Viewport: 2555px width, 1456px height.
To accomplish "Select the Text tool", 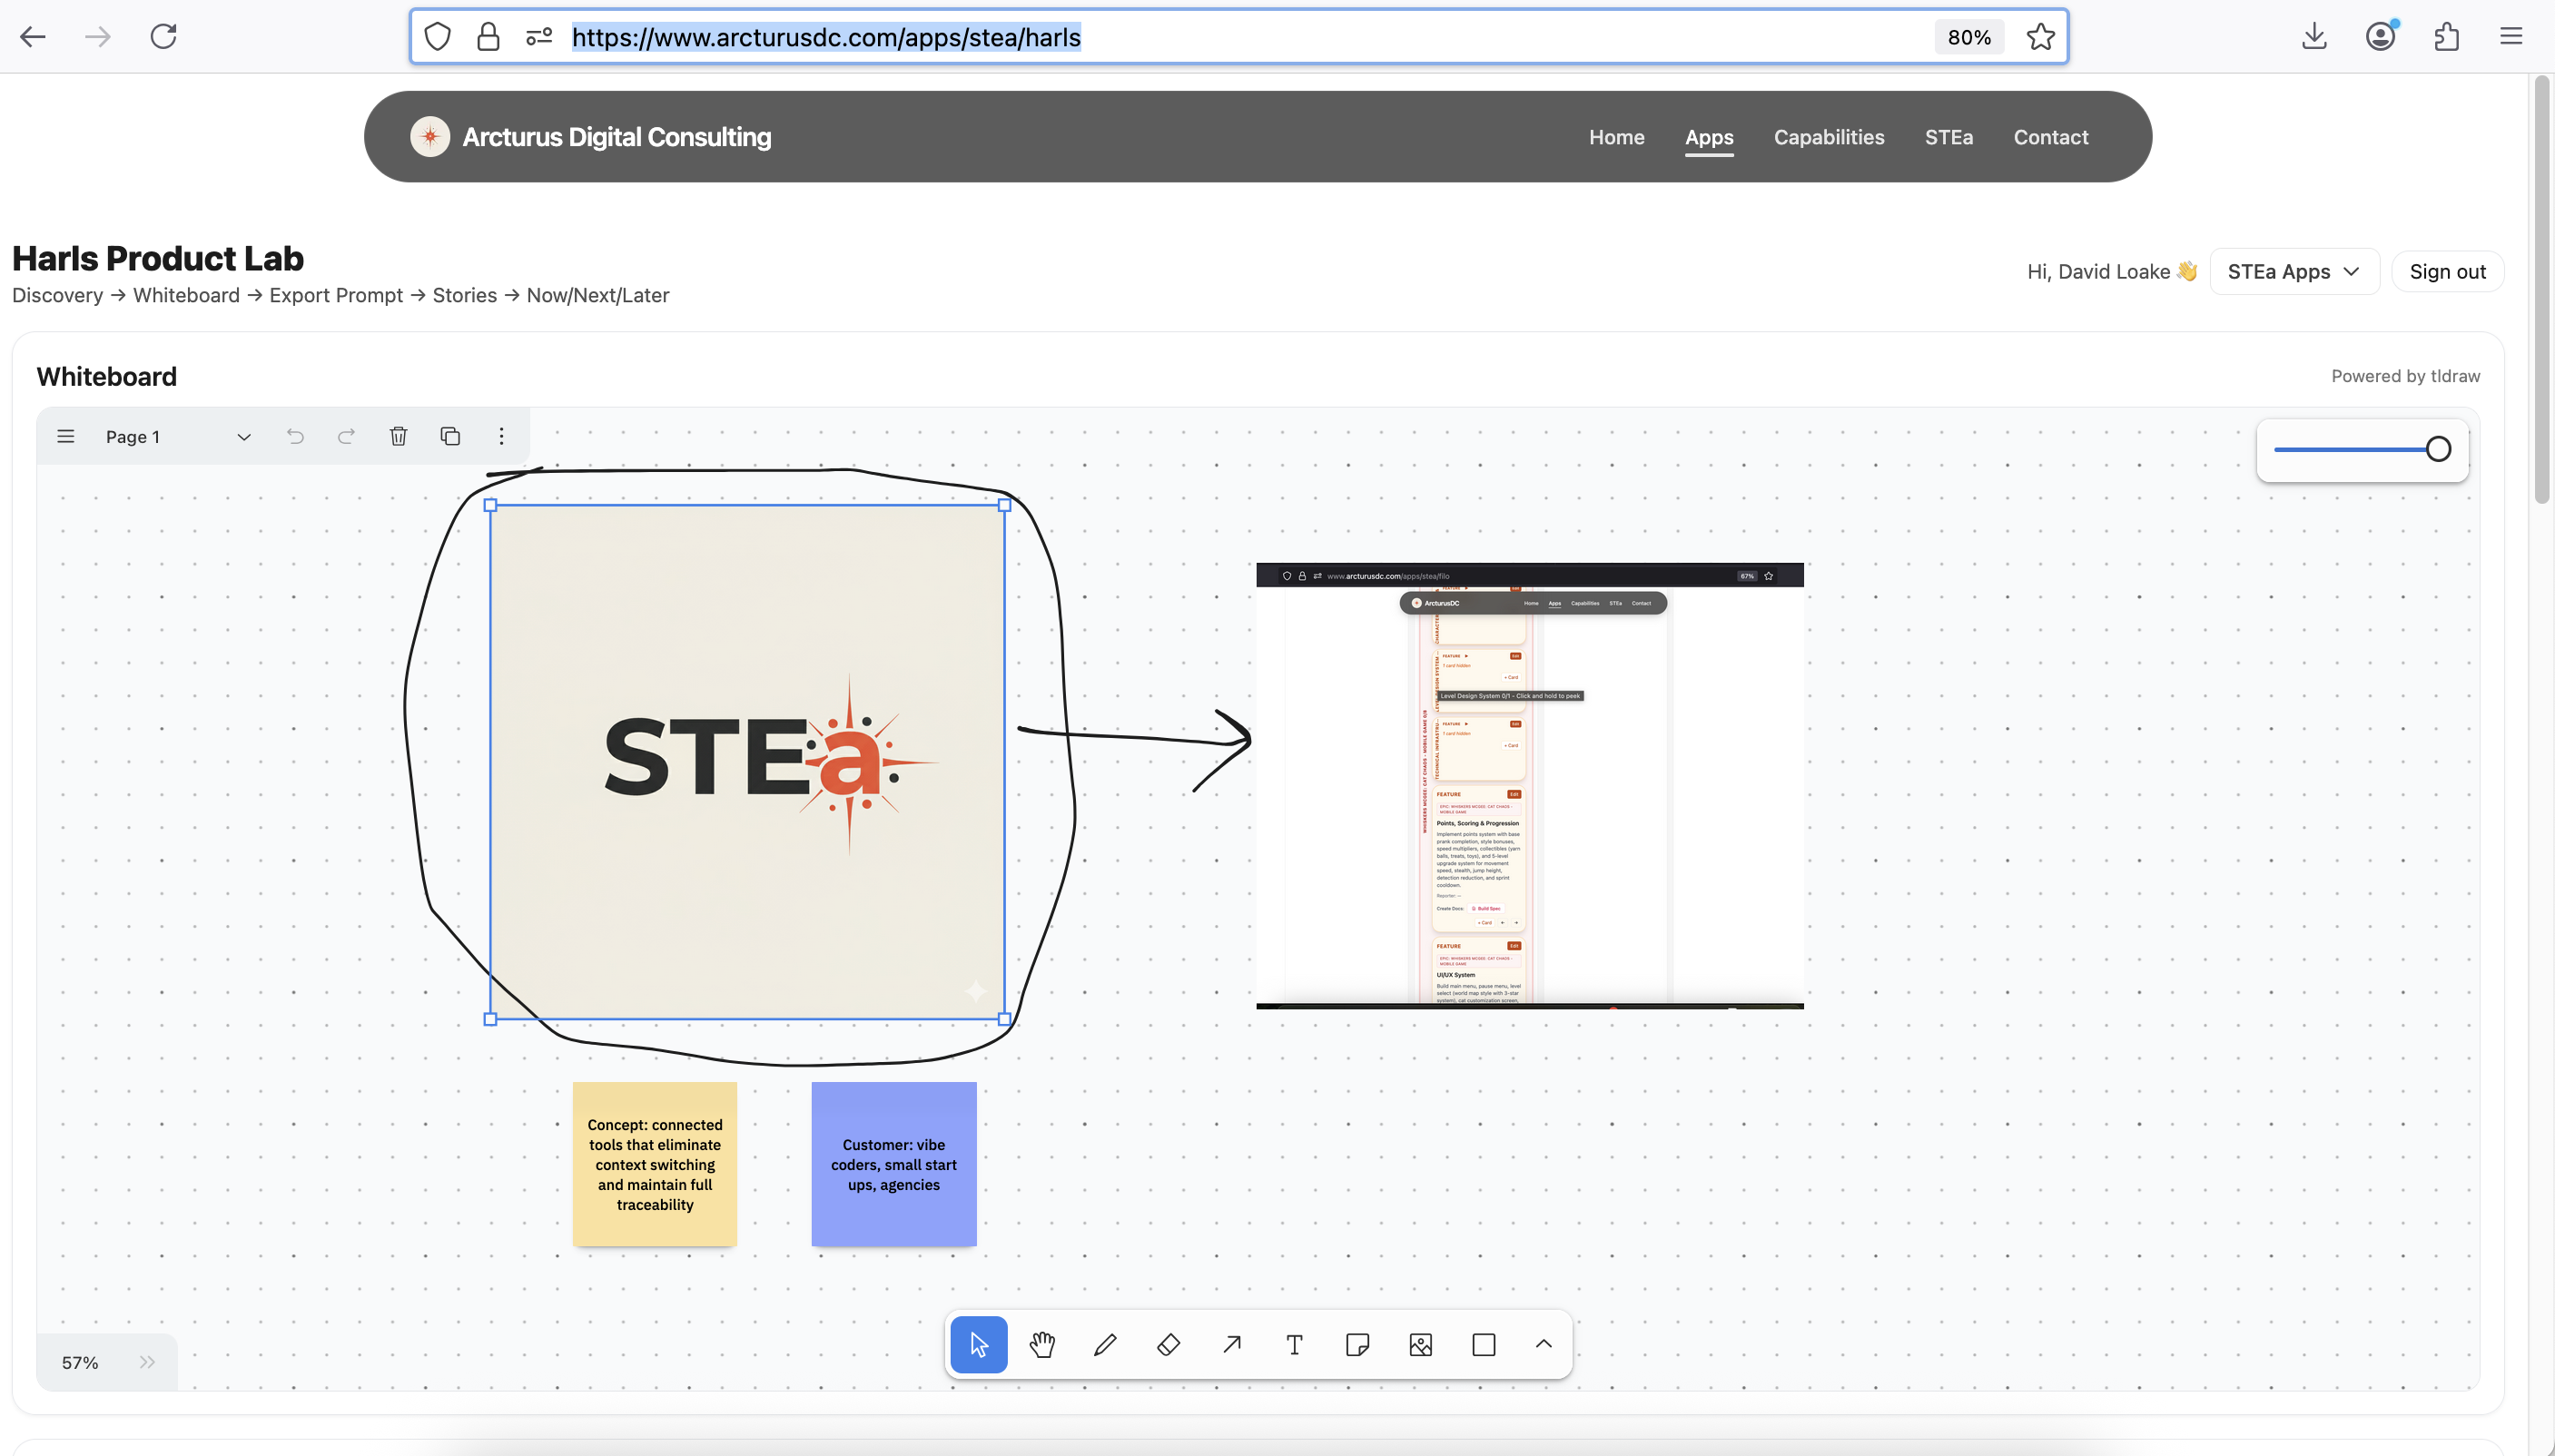I will [x=1293, y=1344].
